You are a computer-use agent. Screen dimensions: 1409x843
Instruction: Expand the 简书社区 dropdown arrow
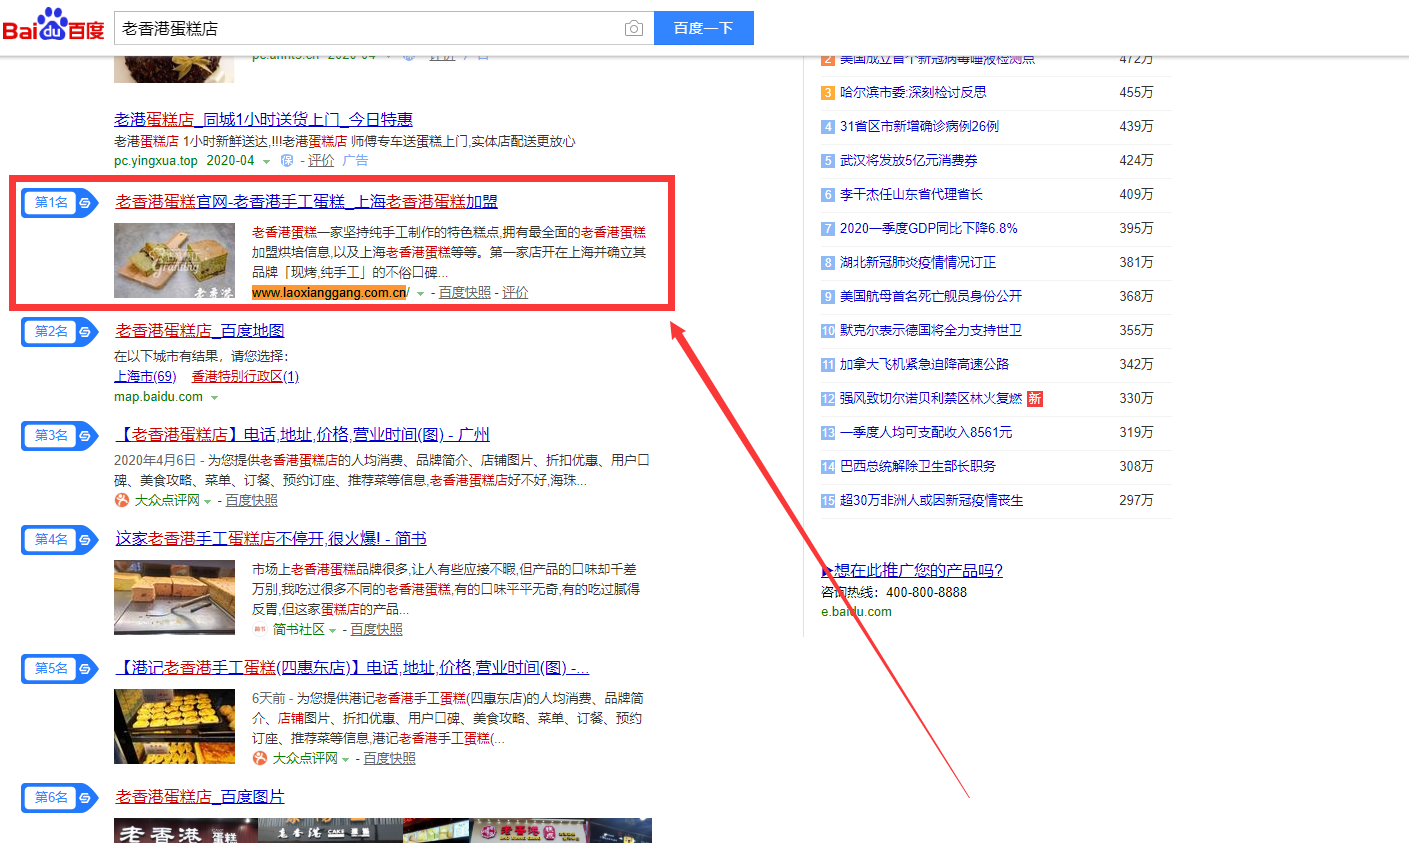[333, 631]
